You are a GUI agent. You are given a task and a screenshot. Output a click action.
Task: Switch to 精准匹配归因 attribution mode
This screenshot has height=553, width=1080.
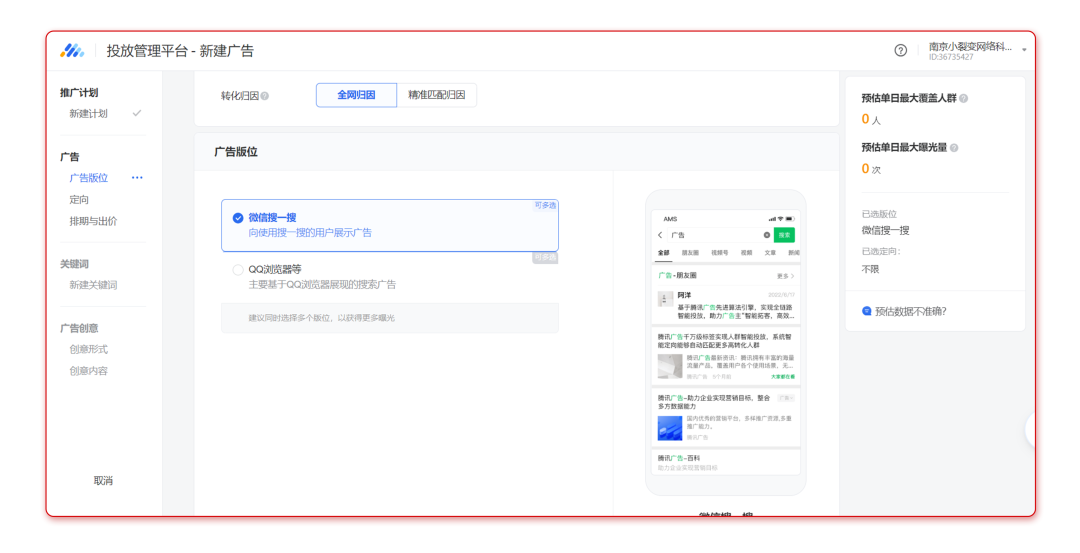(436, 95)
